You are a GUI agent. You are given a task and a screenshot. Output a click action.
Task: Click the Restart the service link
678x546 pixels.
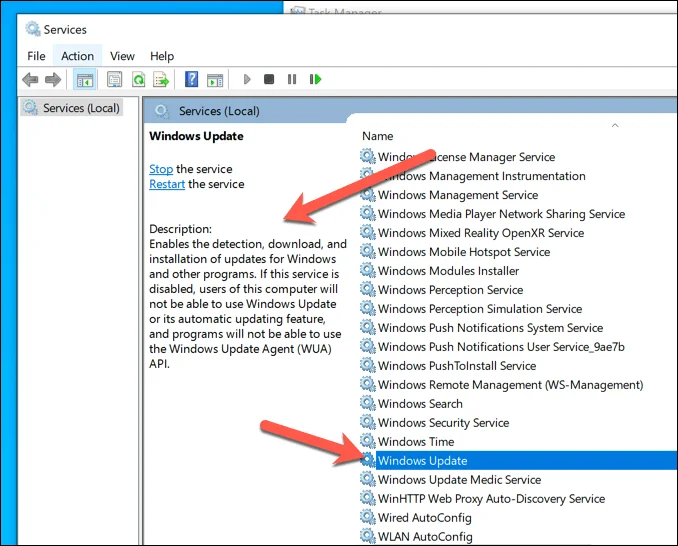coord(167,184)
